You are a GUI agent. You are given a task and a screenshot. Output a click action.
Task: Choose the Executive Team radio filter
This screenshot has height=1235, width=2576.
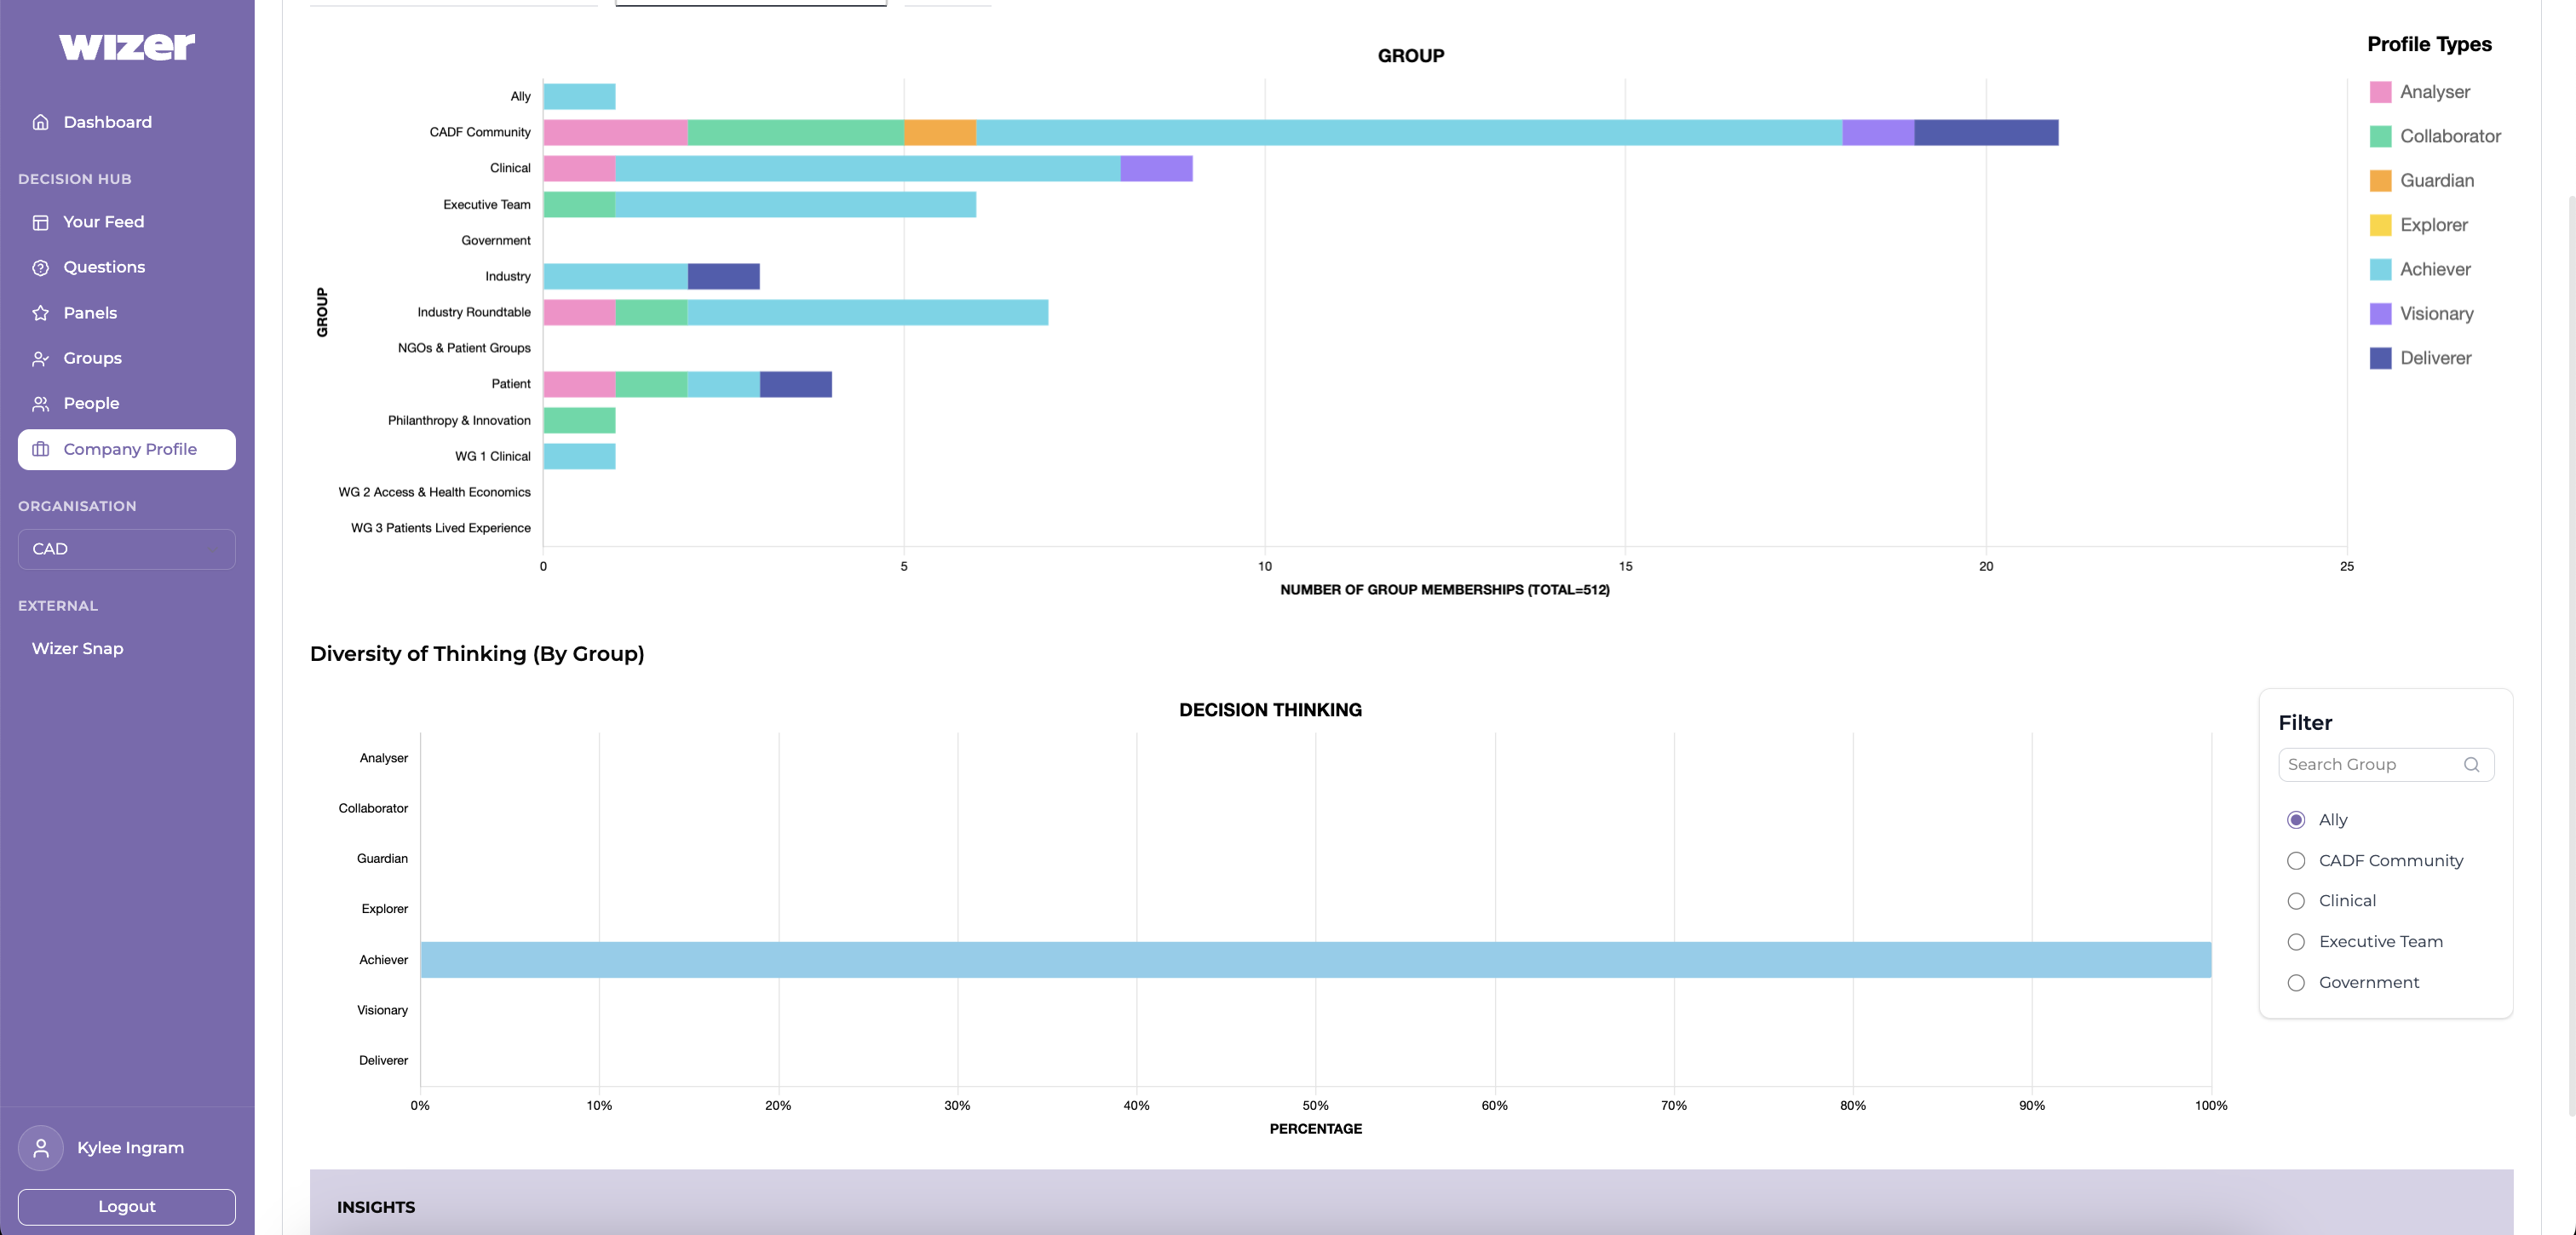tap(2296, 942)
